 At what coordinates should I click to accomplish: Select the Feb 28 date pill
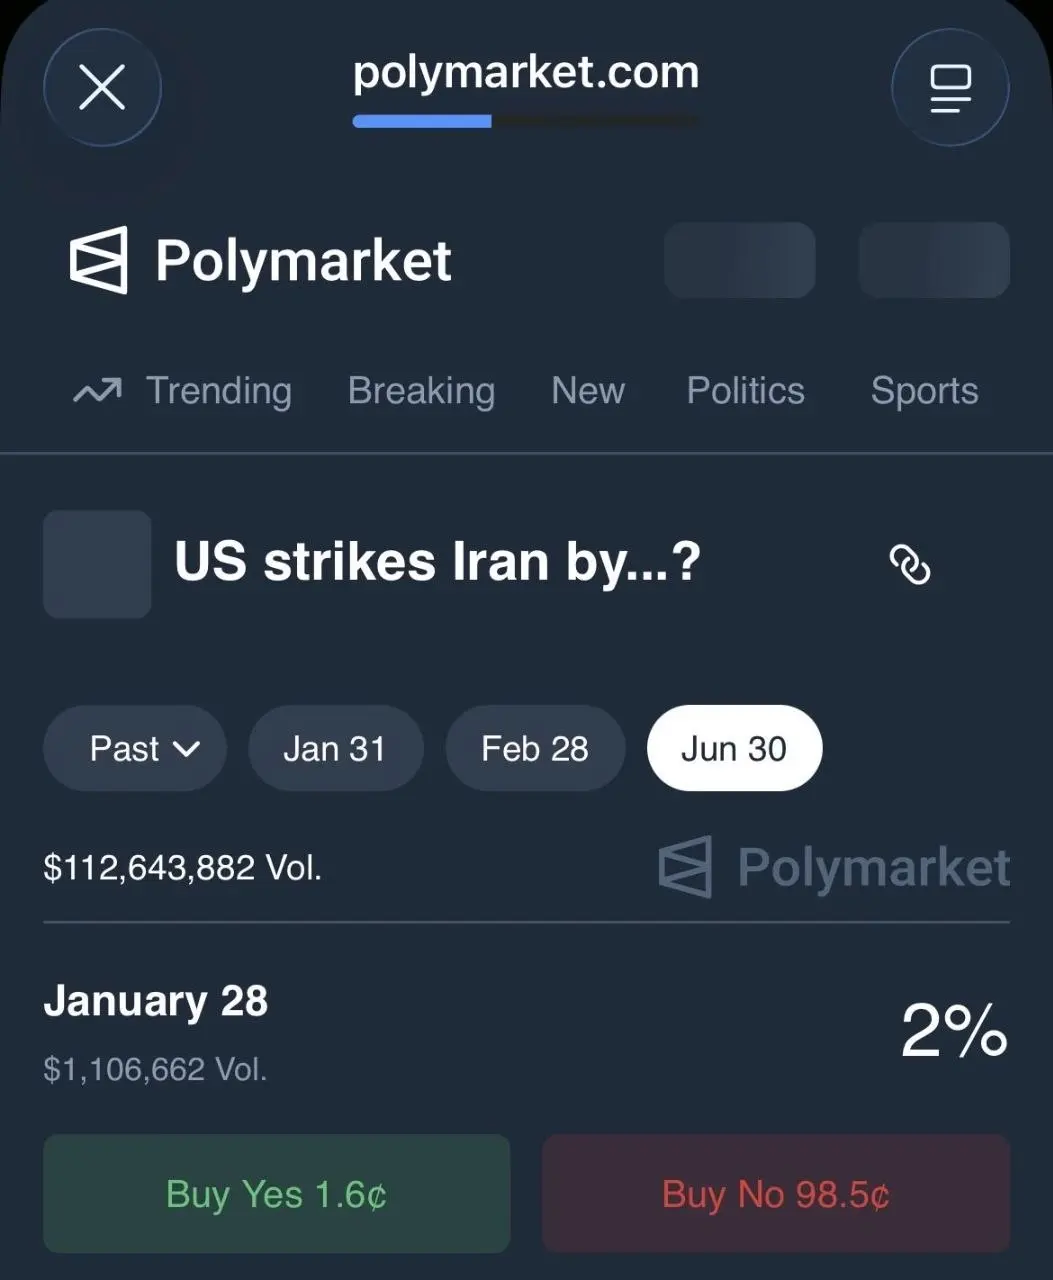click(535, 749)
